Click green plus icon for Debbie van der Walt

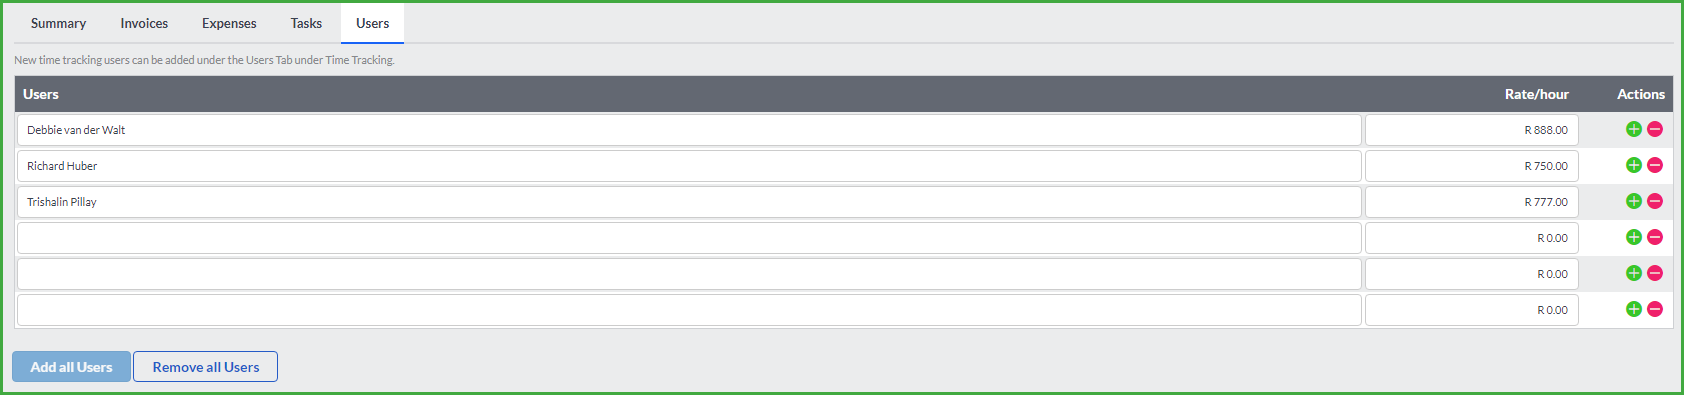1634,129
